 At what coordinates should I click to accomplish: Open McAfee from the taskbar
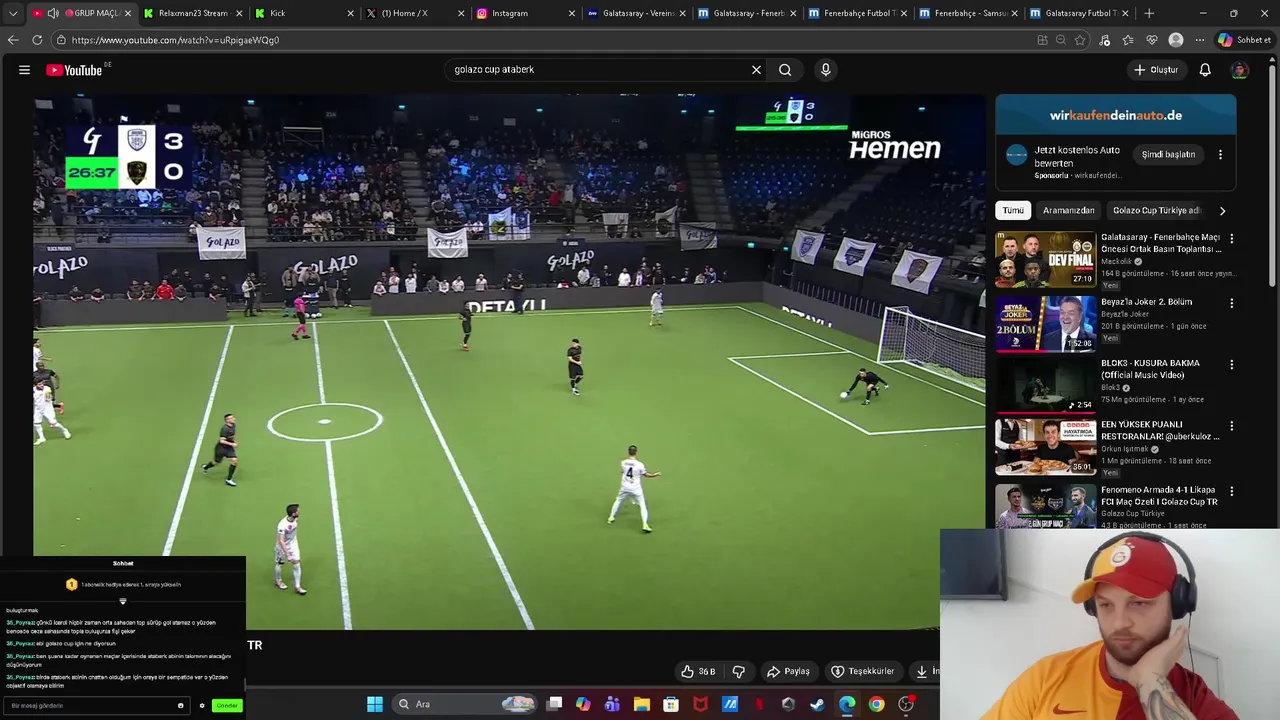(700, 704)
